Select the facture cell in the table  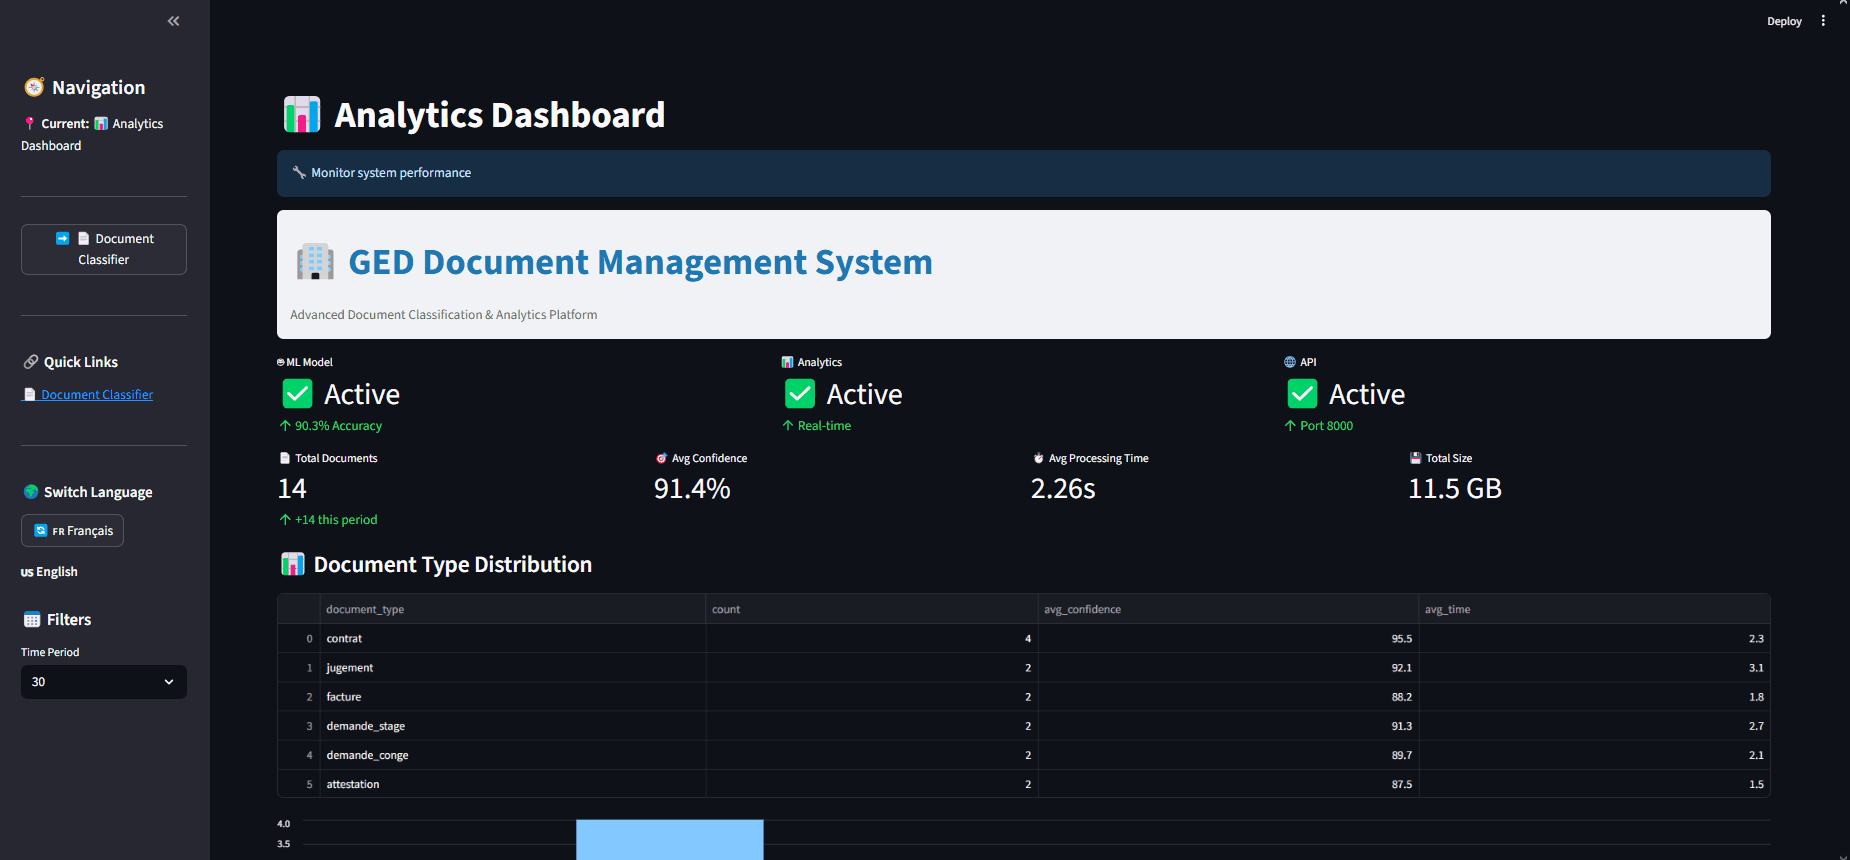click(512, 697)
